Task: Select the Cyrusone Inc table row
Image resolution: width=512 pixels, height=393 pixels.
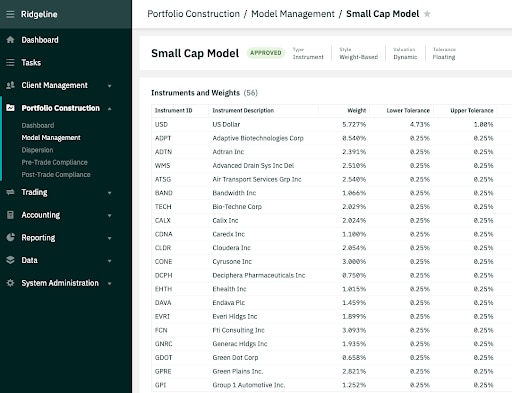Action: point(331,262)
